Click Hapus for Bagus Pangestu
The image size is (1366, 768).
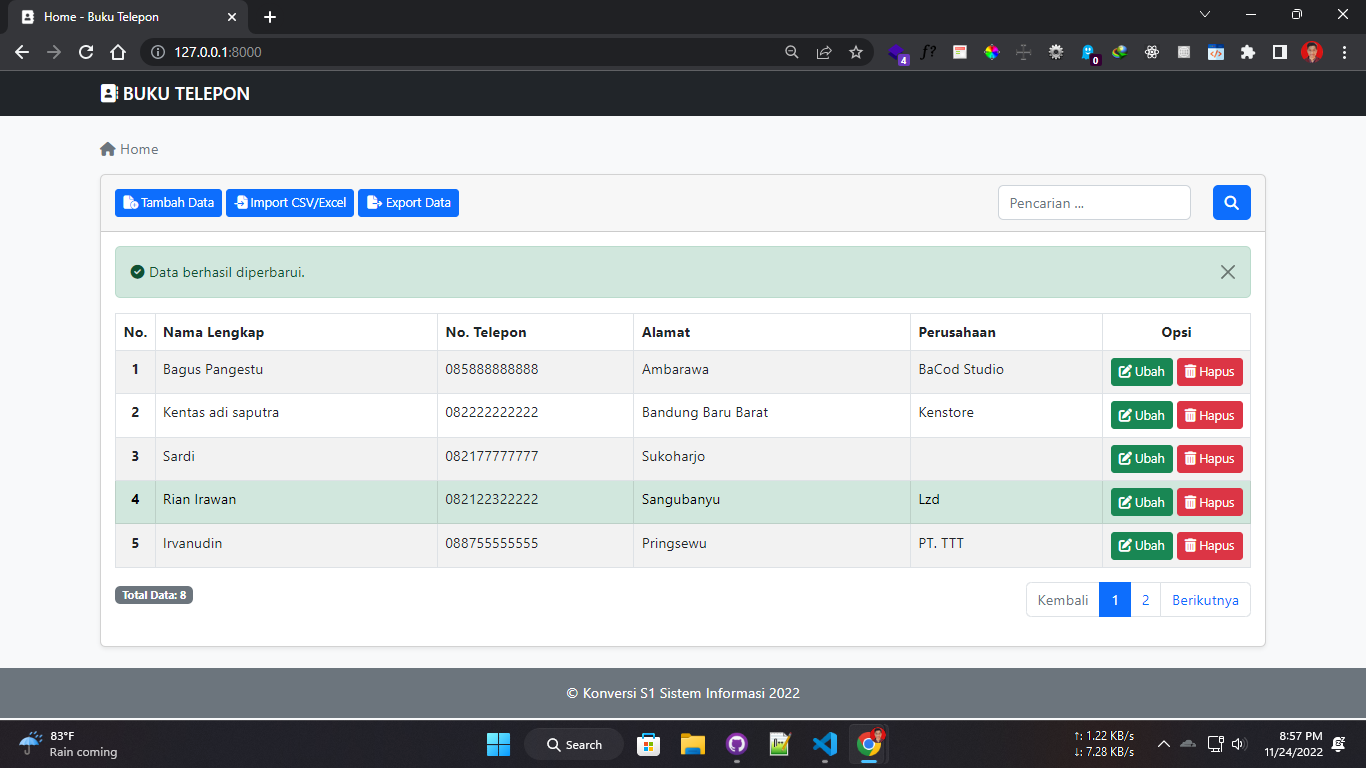point(1209,372)
